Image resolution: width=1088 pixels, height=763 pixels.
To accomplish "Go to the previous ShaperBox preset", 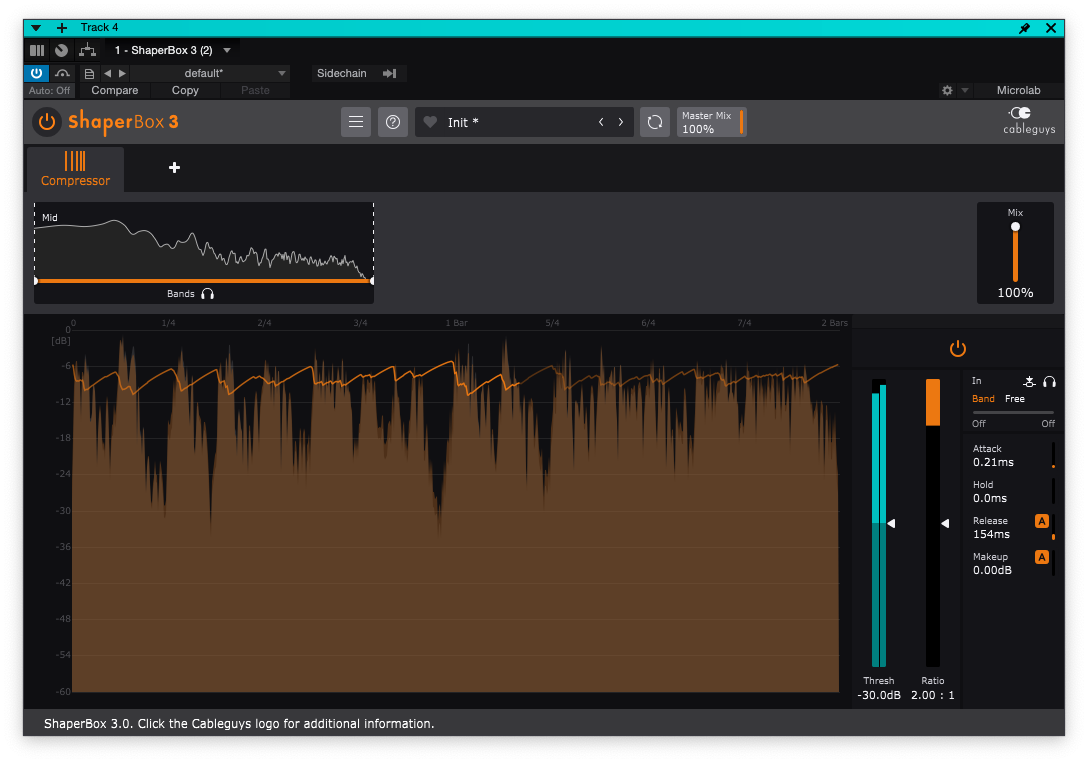I will click(x=601, y=122).
